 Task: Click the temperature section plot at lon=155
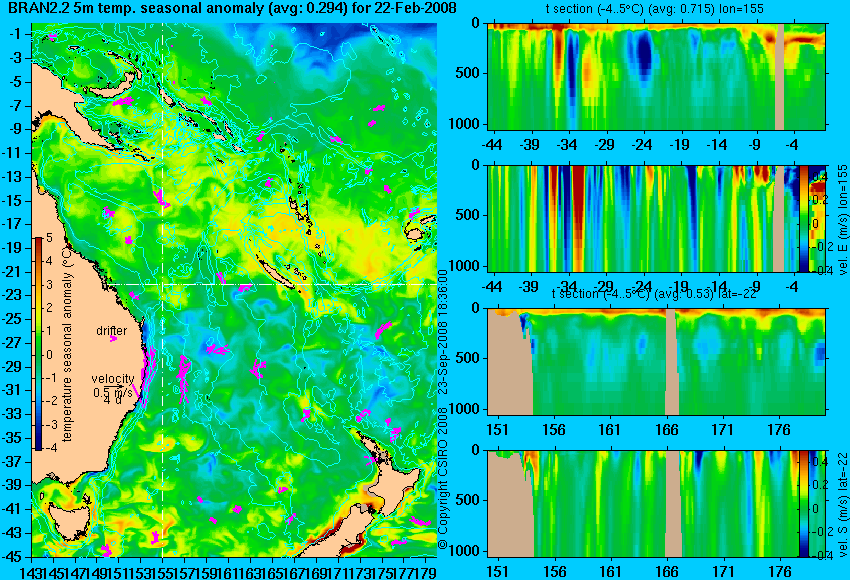tap(656, 76)
